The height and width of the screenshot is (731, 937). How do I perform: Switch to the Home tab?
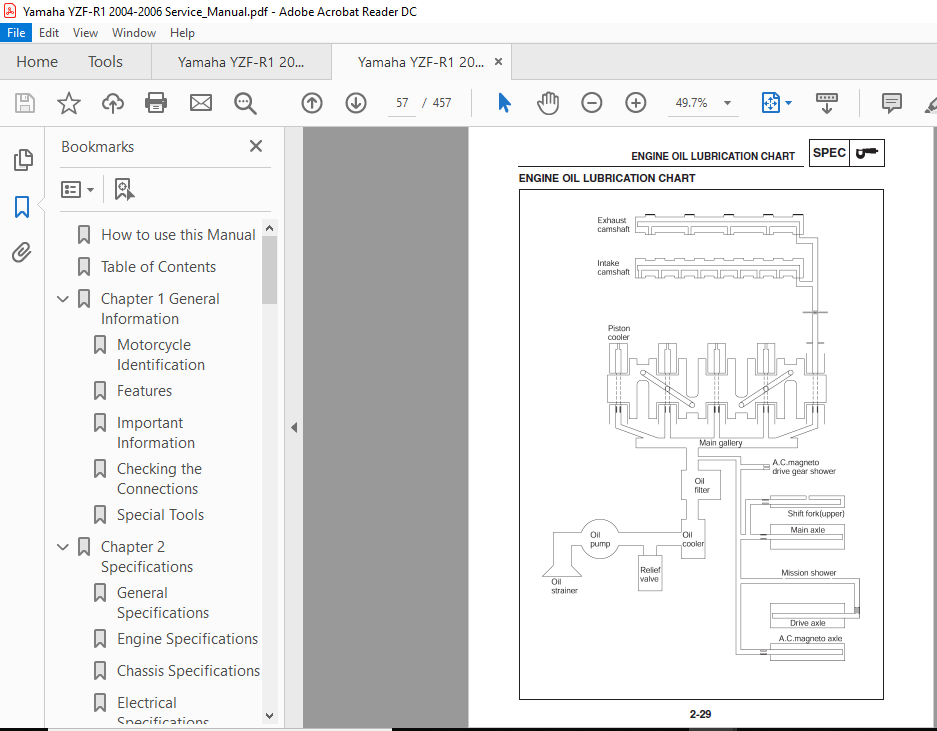pyautogui.click(x=37, y=62)
